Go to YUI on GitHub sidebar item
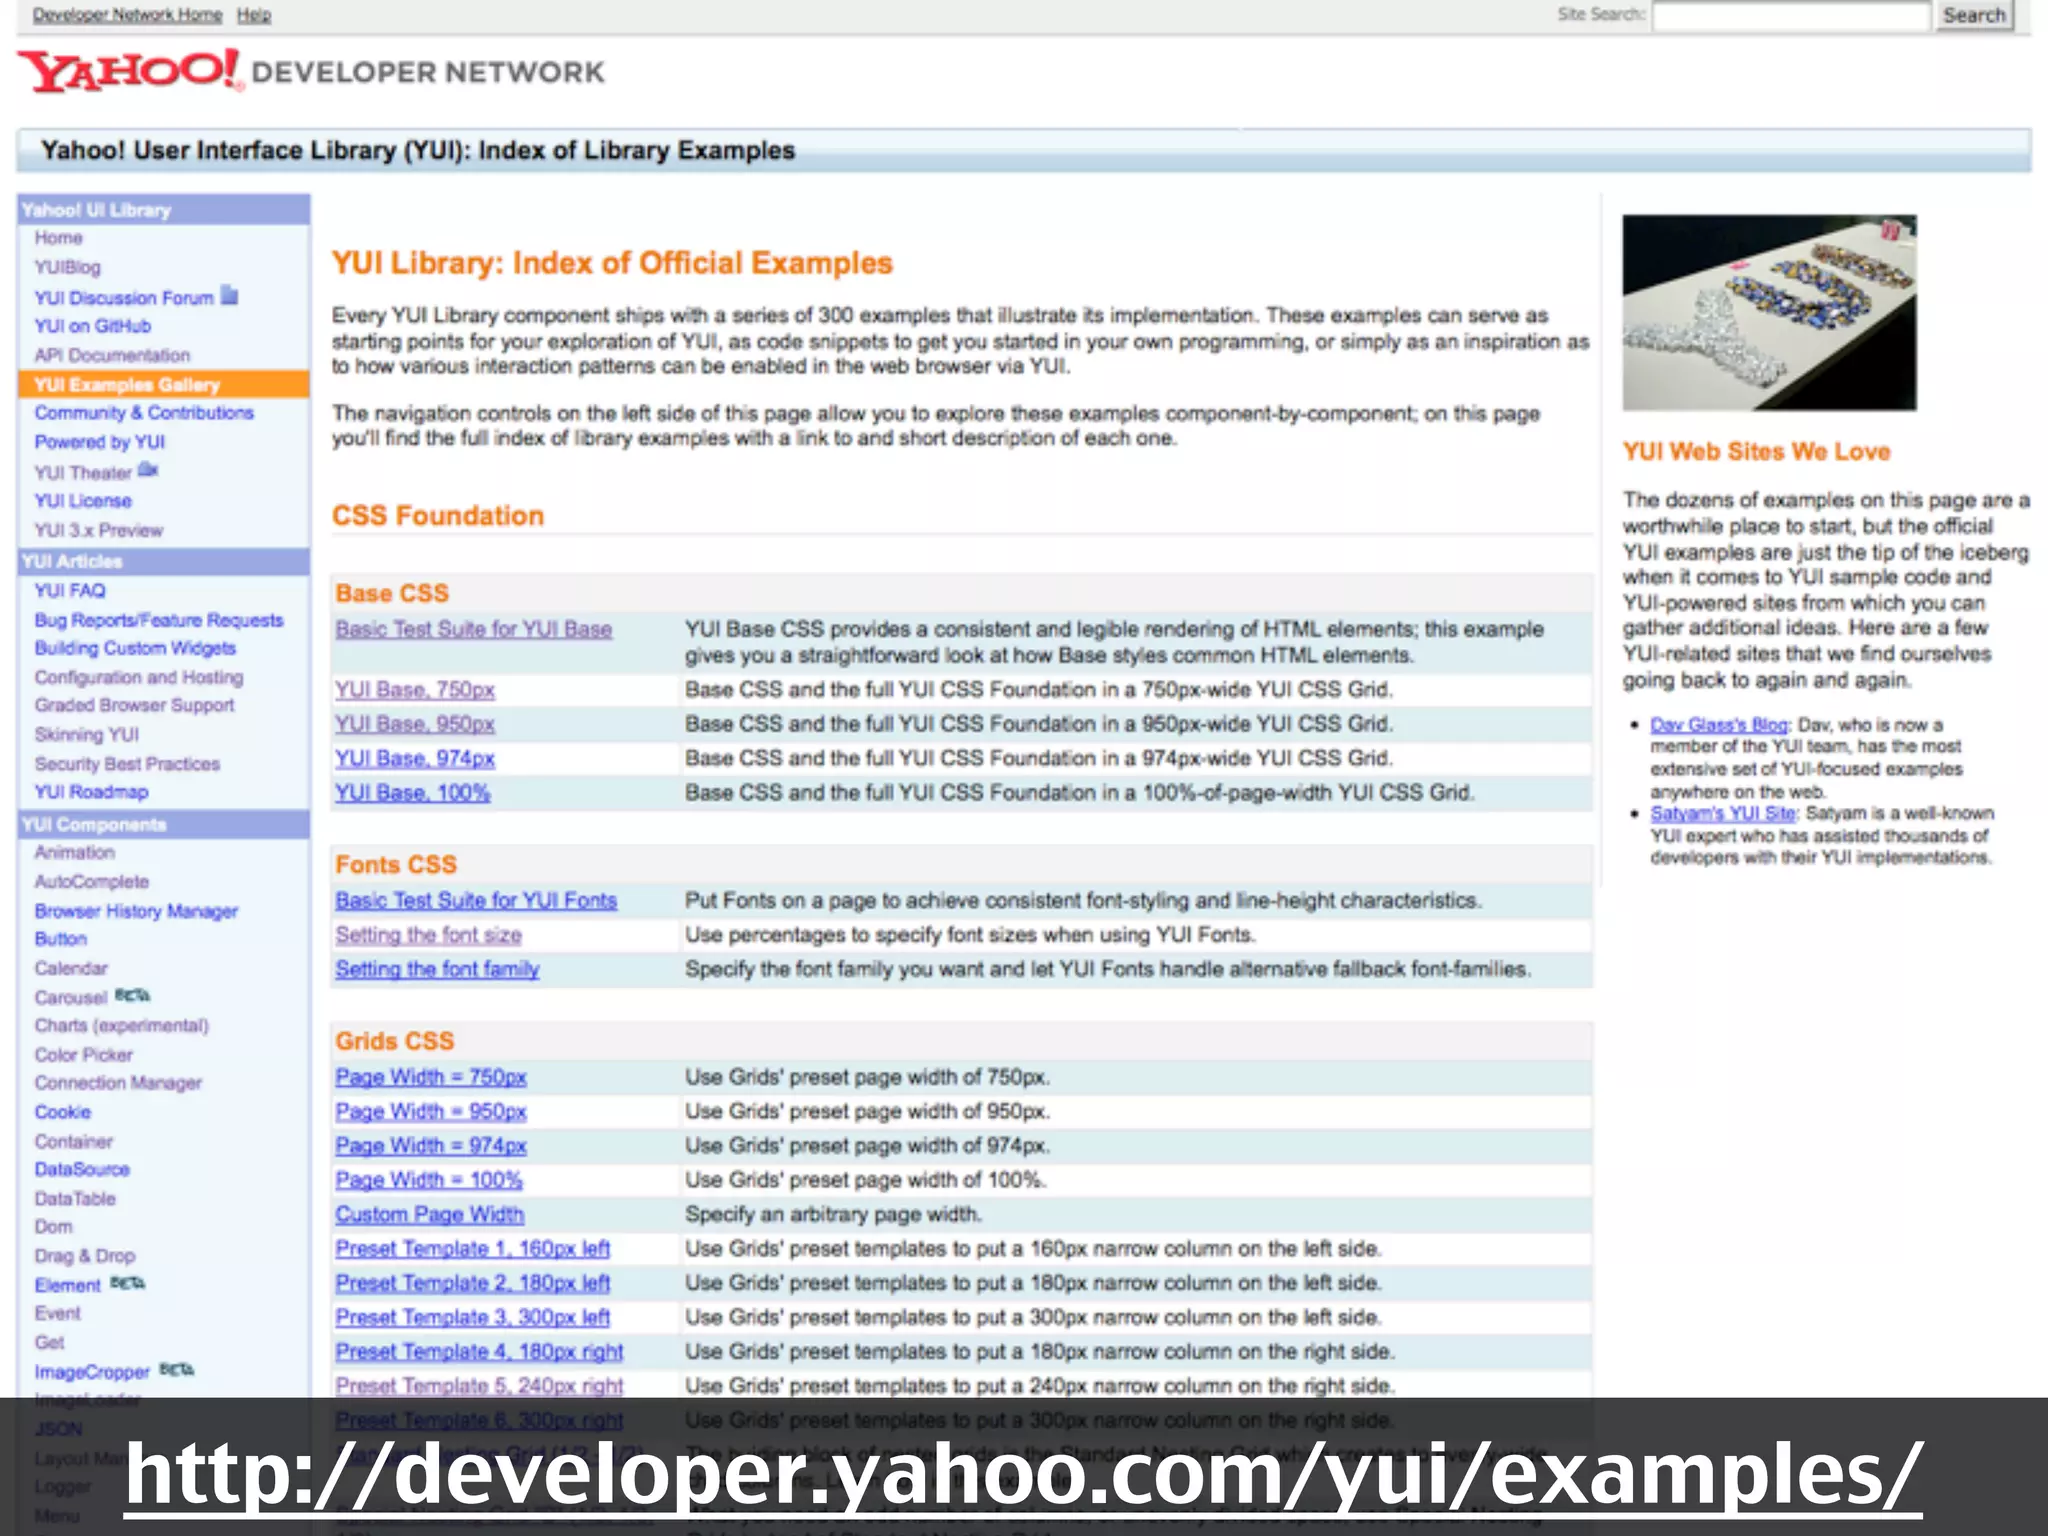The width and height of the screenshot is (2048, 1536). 92,326
